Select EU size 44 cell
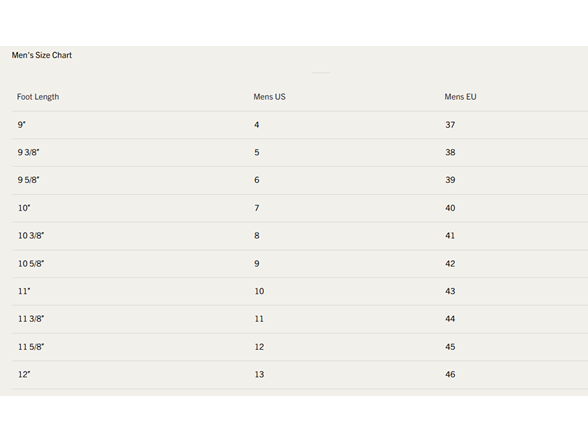Screen dimensions: 588x441 click(450, 319)
